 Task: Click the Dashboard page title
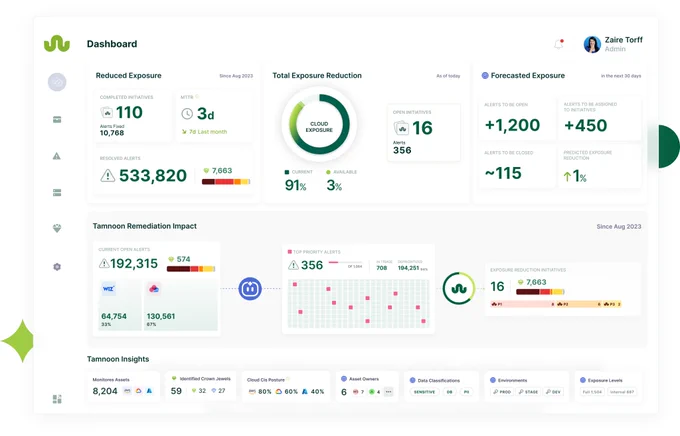point(112,44)
